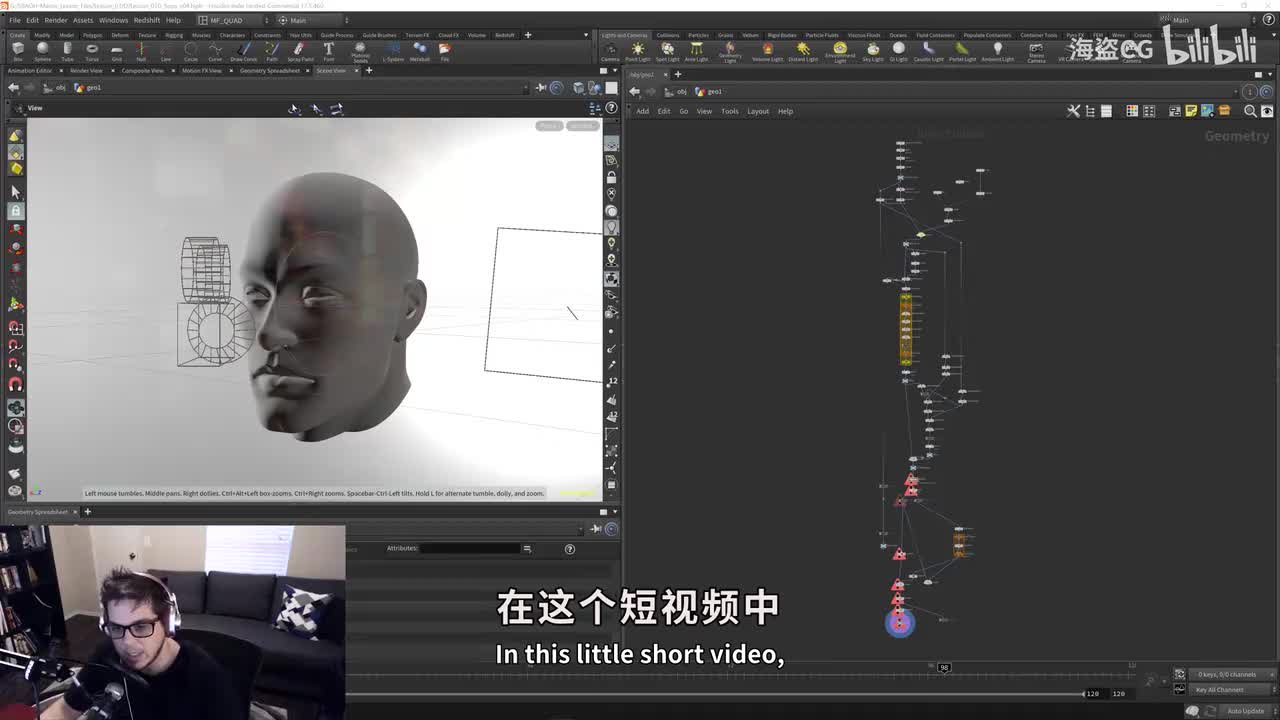1280x720 pixels.
Task: Toggle network display options eye icon
Action: coord(1268,111)
